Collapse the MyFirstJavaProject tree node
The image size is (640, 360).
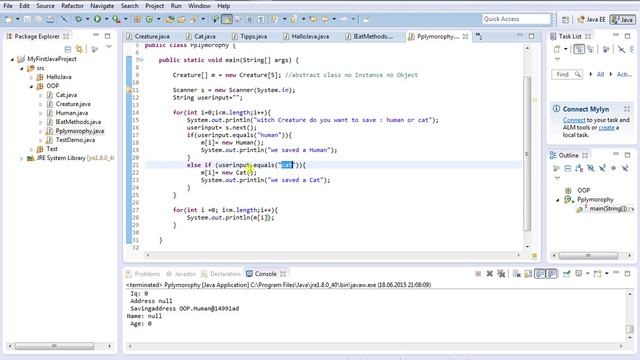pos(12,59)
